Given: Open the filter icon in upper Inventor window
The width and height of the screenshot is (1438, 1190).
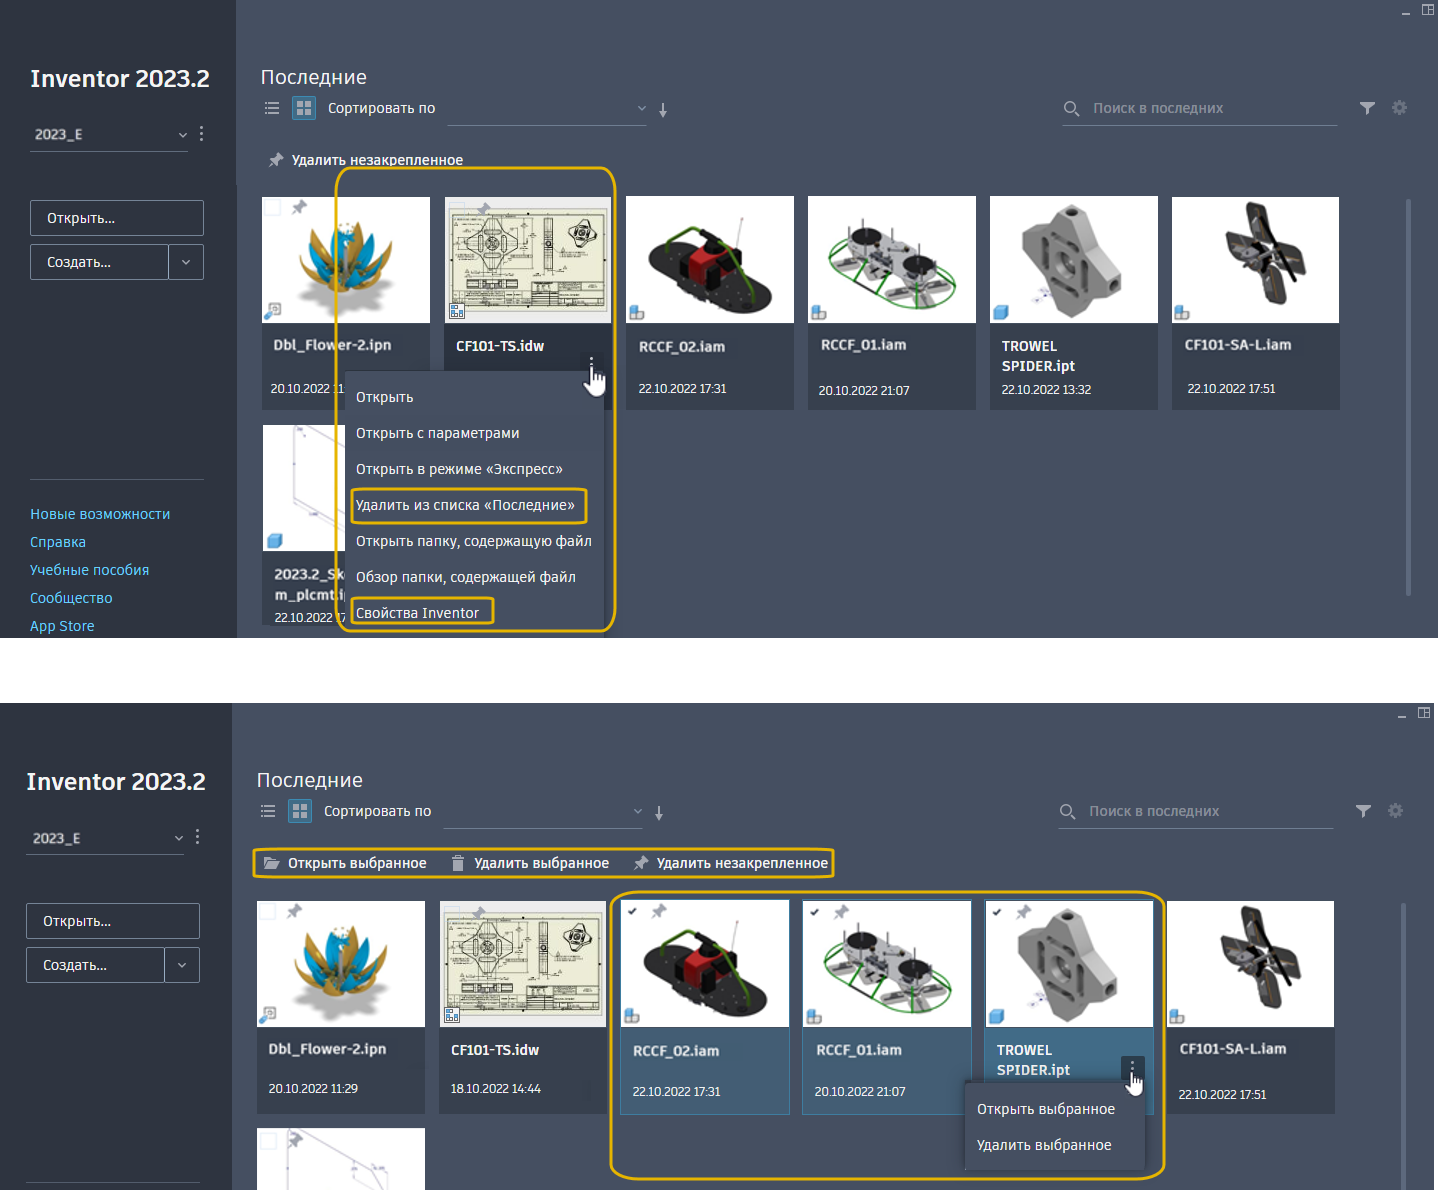Looking at the screenshot, I should (1367, 108).
